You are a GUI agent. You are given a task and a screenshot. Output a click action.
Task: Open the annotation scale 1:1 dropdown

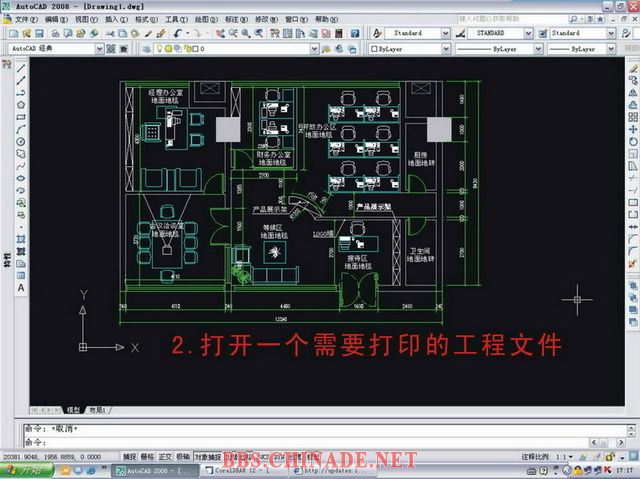pyautogui.click(x=571, y=457)
